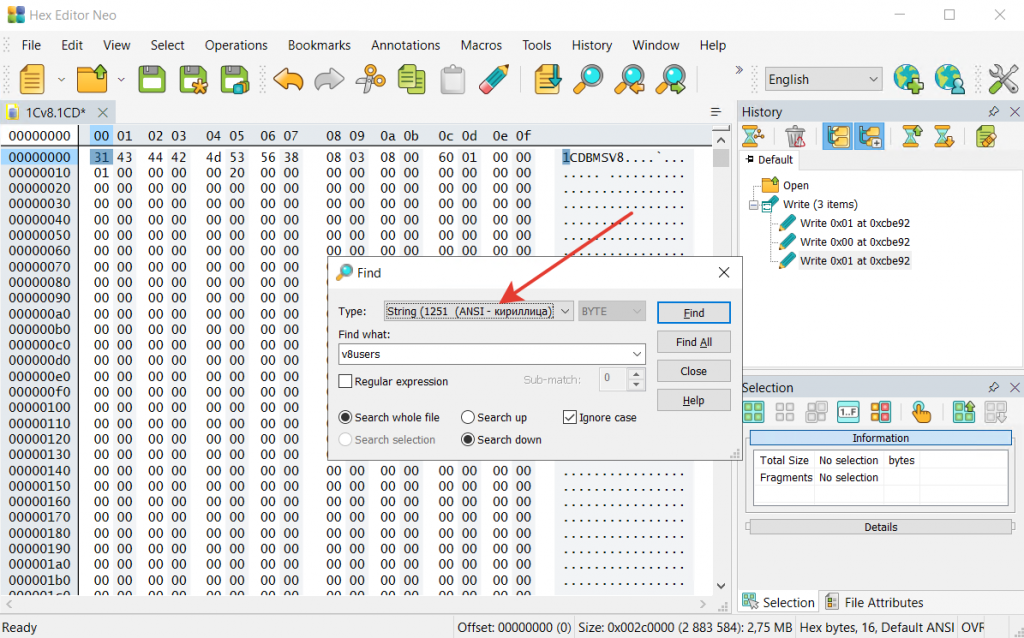Screen dimensions: 1024x638
Task: Open the Open file dropdown arrow
Action: click(121, 80)
